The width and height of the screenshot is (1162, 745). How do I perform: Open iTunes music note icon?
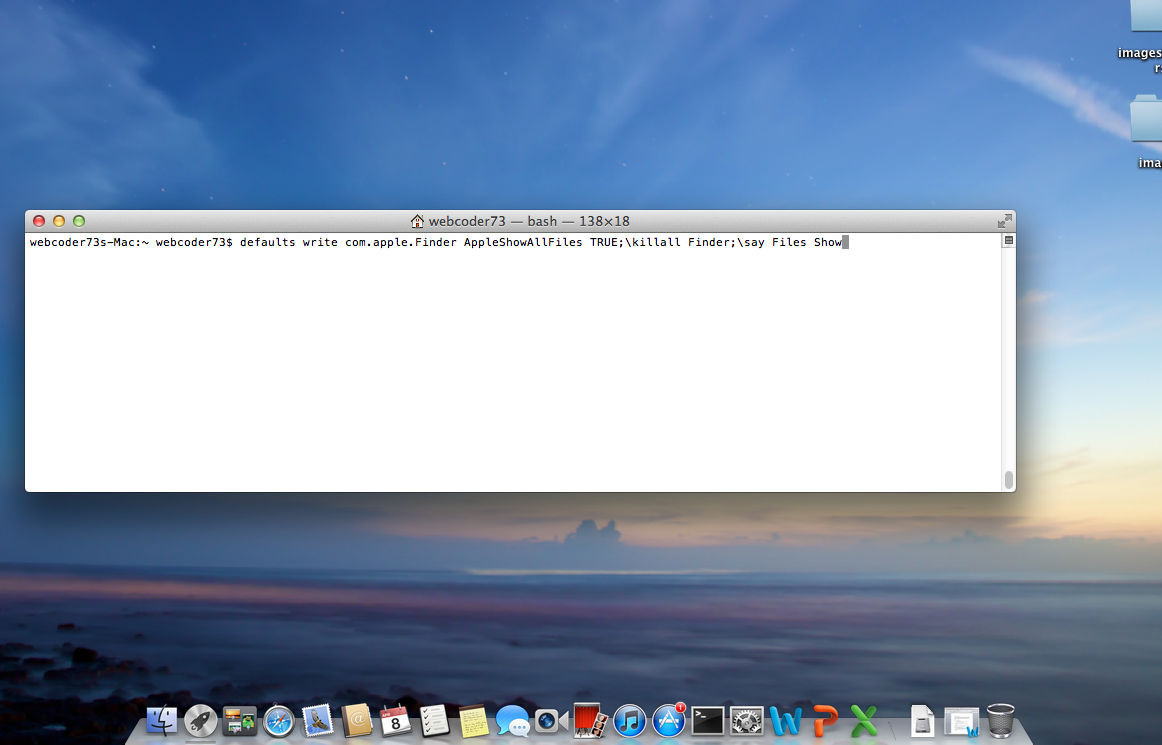click(630, 720)
